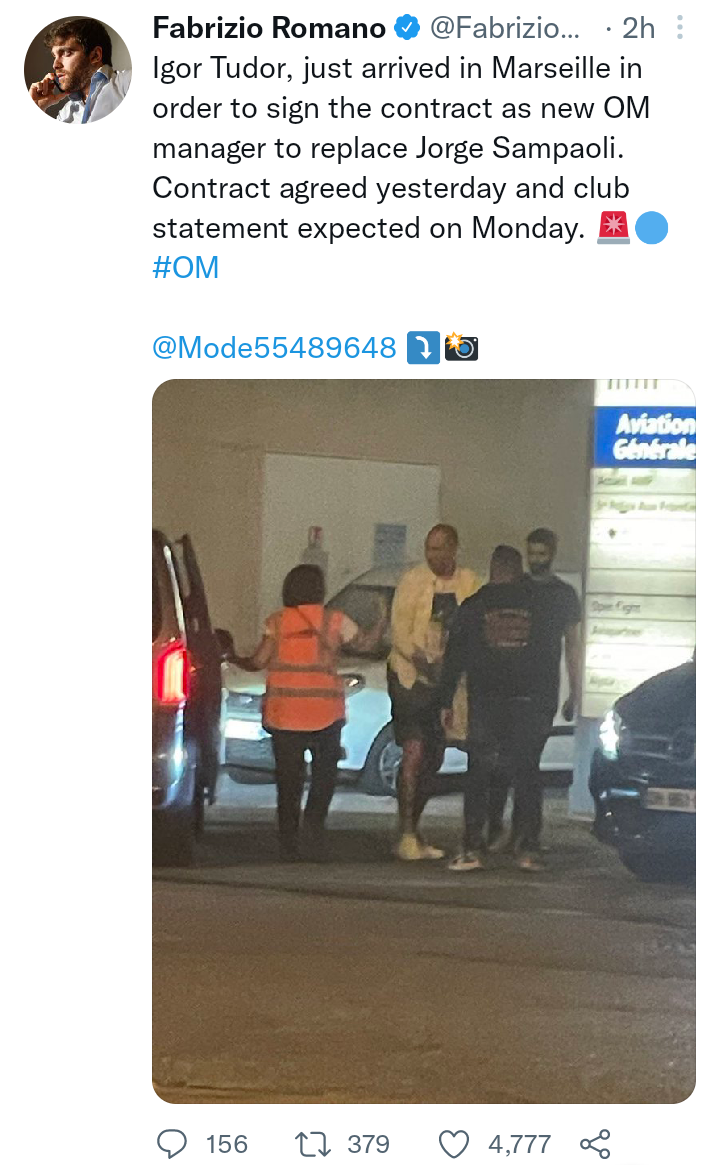Click the reply speech bubble icon
The height and width of the screenshot is (1165, 720).
[172, 1143]
